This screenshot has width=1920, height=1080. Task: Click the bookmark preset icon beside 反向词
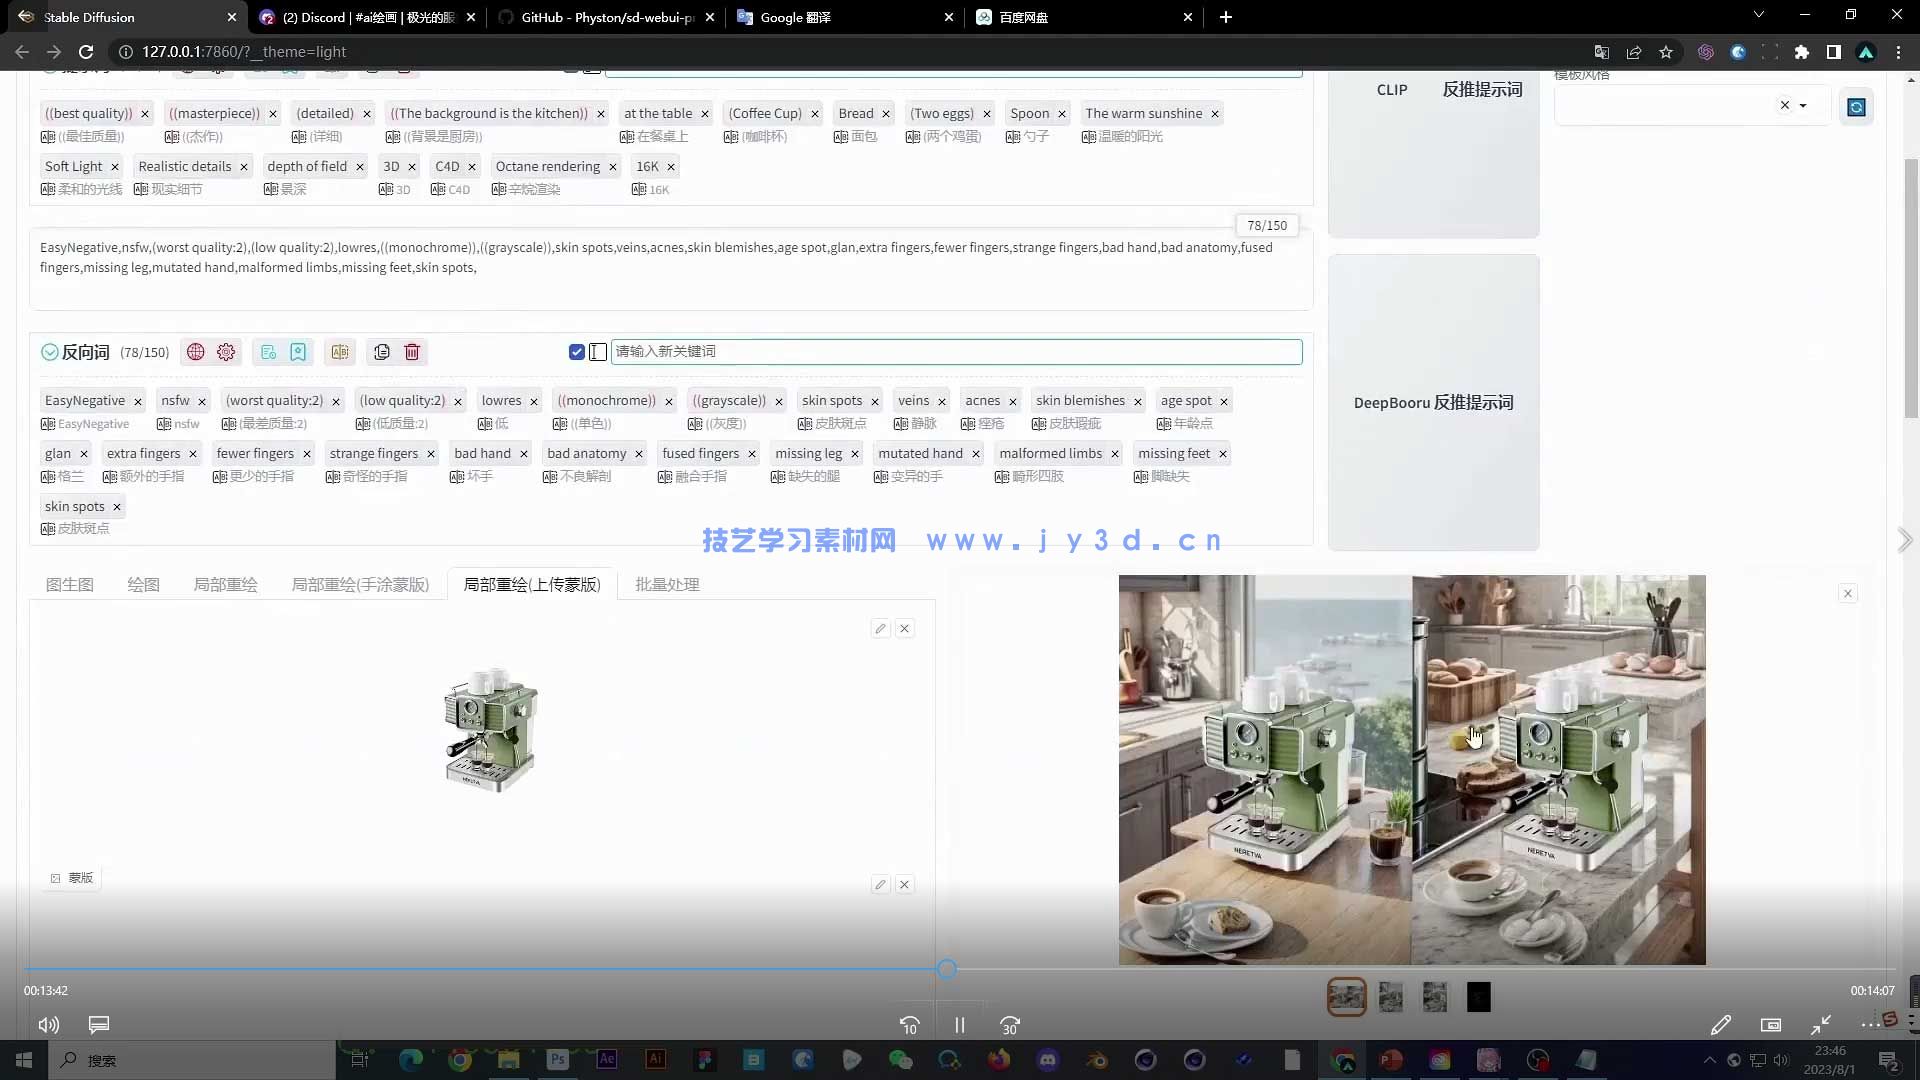(x=298, y=352)
